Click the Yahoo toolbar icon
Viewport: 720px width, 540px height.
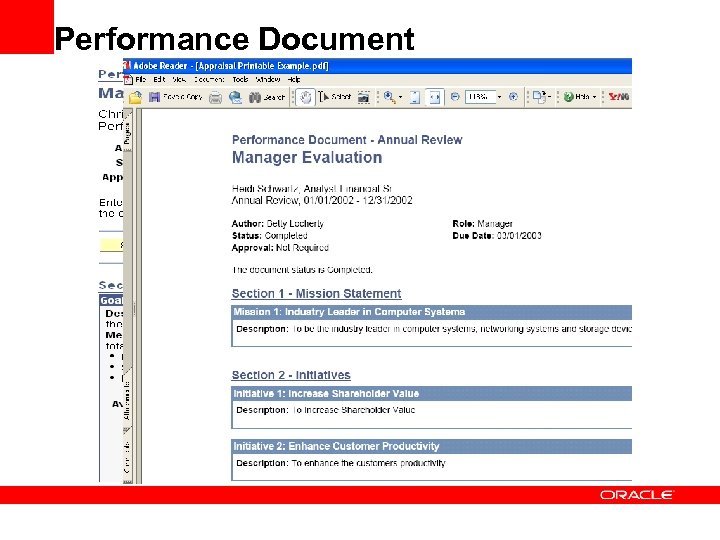click(x=619, y=97)
